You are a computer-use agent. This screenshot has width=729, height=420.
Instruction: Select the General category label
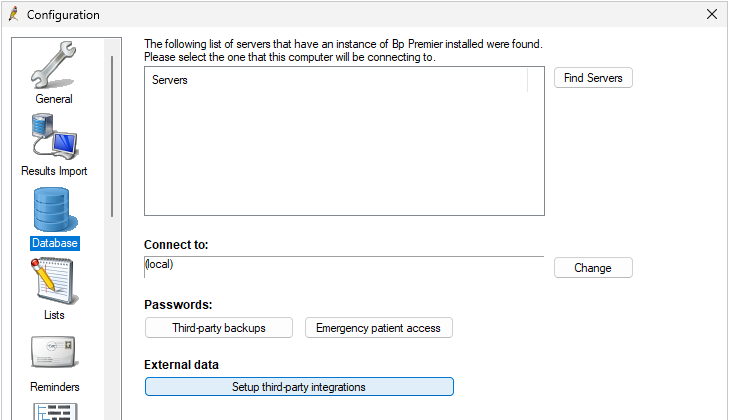tap(54, 99)
